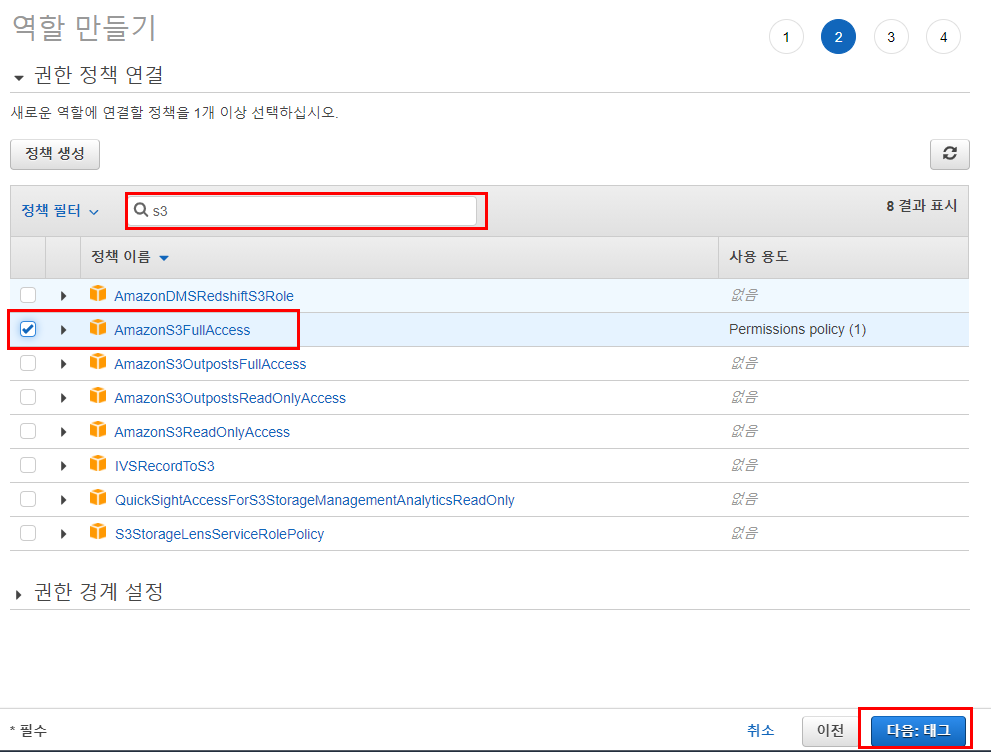
Task: Expand the 권한 경계 설정 section
Action: pos(18,595)
